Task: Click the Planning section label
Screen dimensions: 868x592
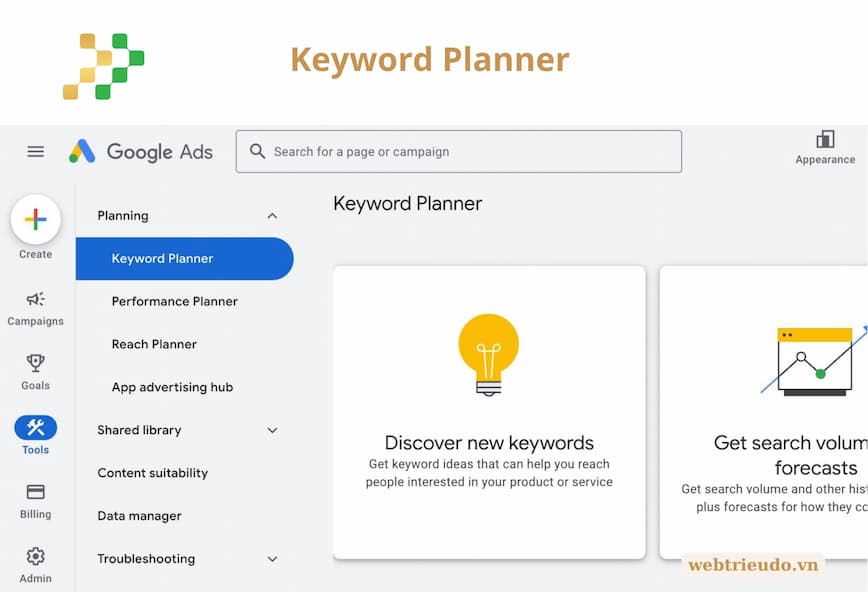Action: (123, 215)
